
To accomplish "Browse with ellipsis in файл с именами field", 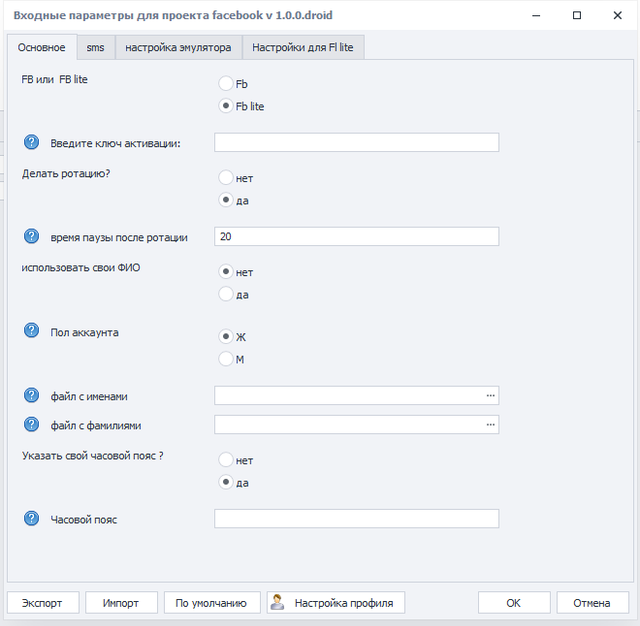I will coord(490,395).
